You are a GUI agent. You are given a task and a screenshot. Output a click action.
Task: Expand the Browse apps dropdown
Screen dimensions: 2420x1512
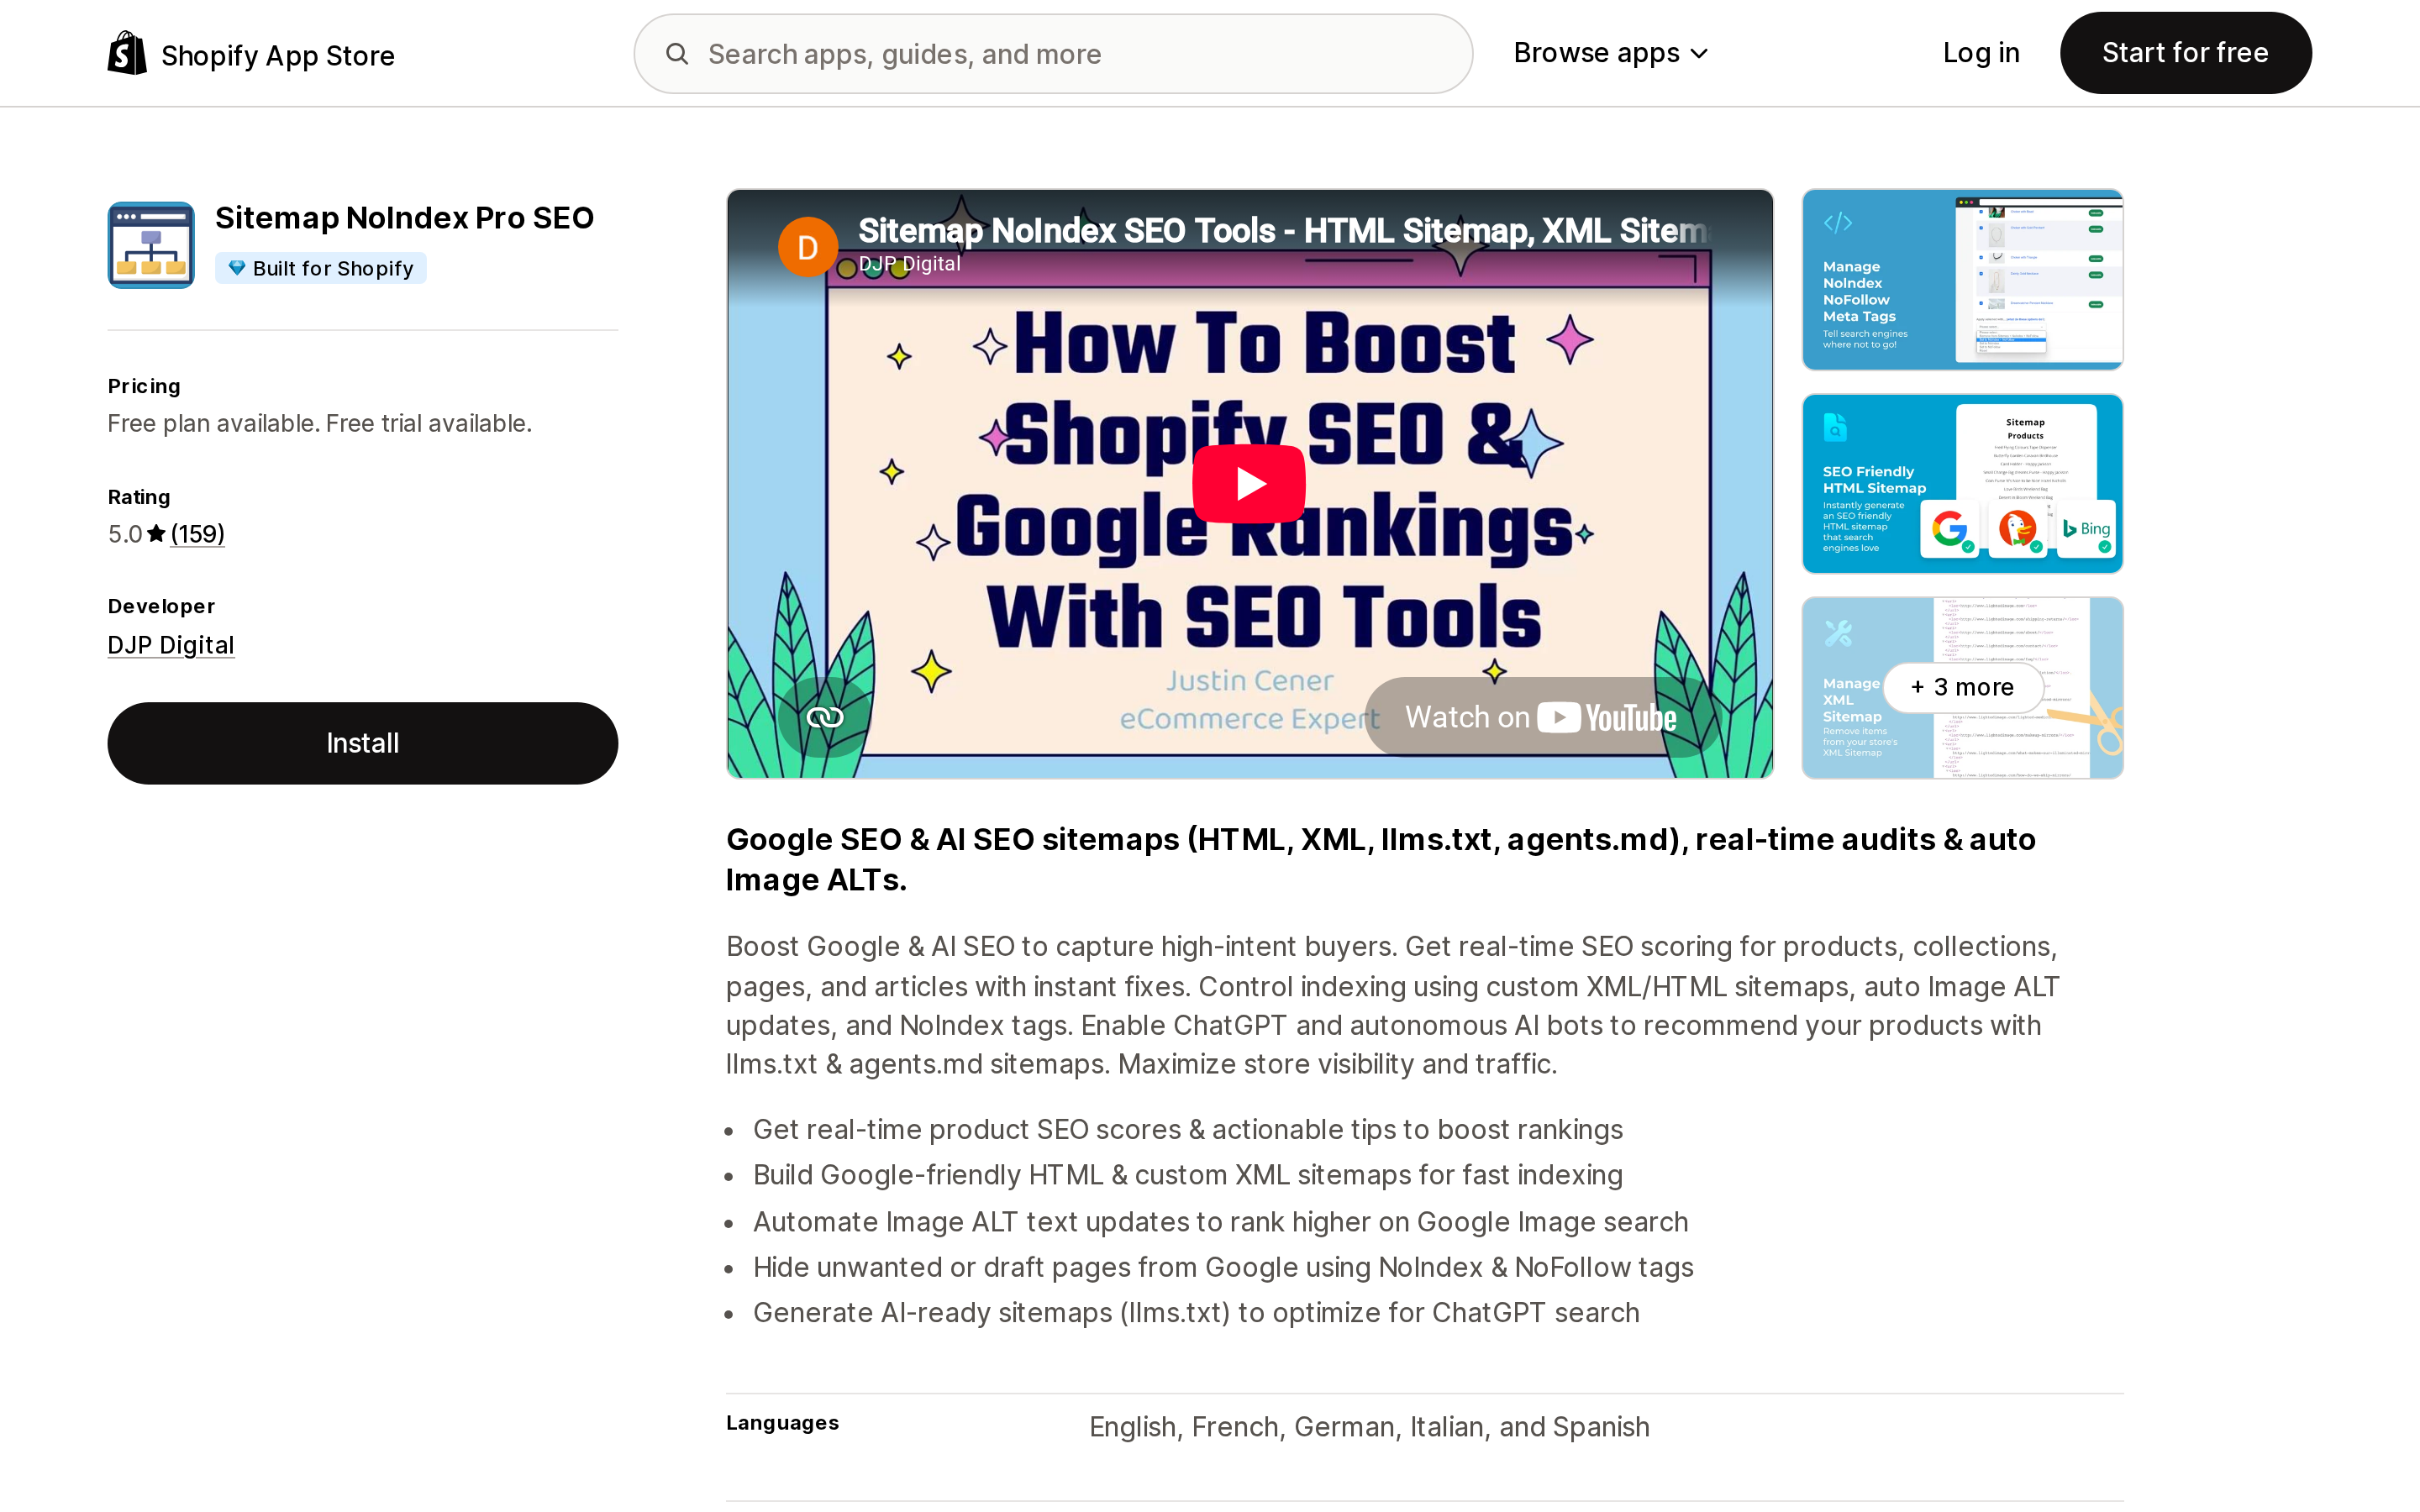tap(1611, 53)
